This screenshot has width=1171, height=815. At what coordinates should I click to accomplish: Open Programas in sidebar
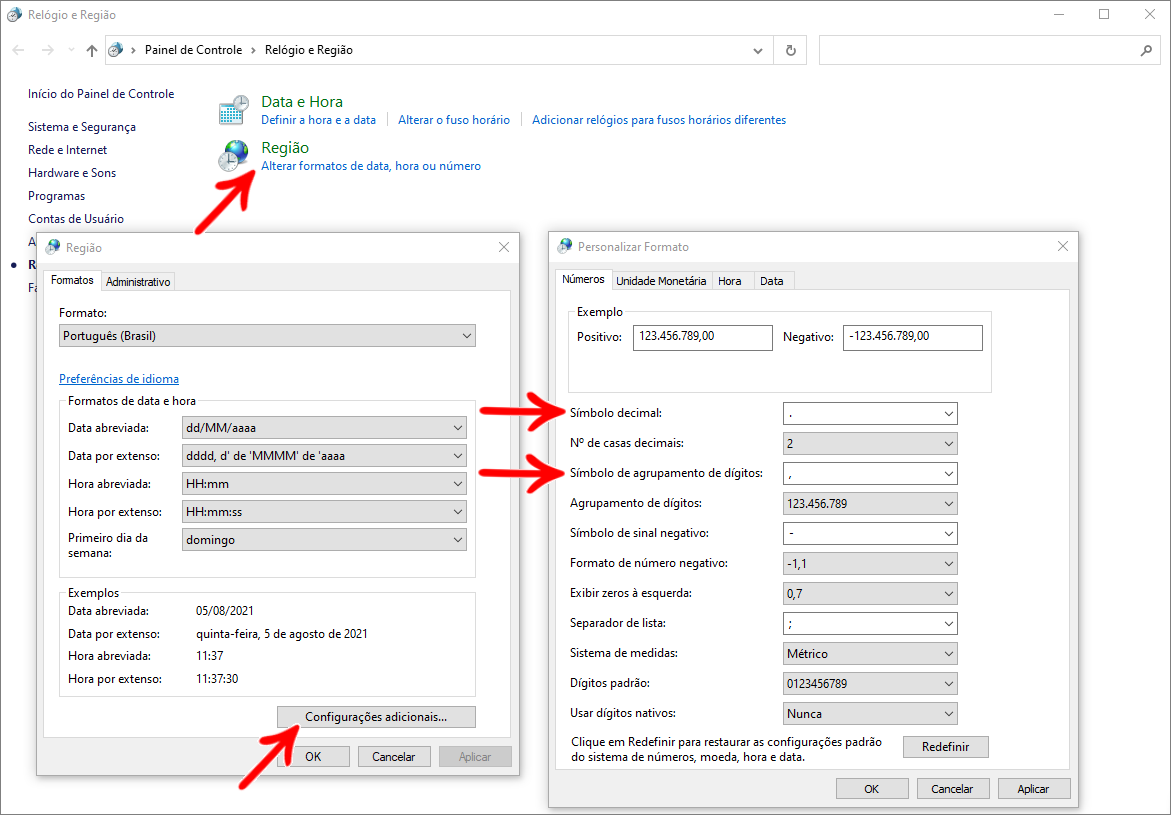pyautogui.click(x=57, y=196)
